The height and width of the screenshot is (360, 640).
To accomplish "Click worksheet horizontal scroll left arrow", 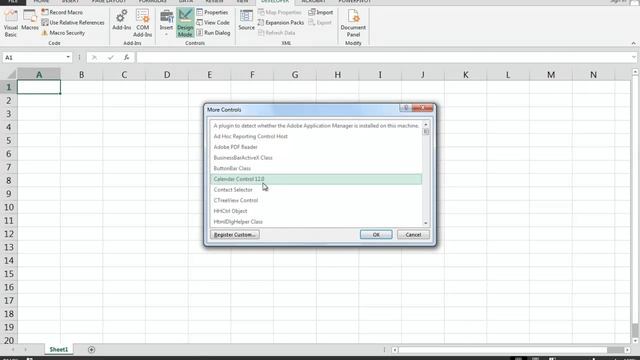I will tap(394, 350).
